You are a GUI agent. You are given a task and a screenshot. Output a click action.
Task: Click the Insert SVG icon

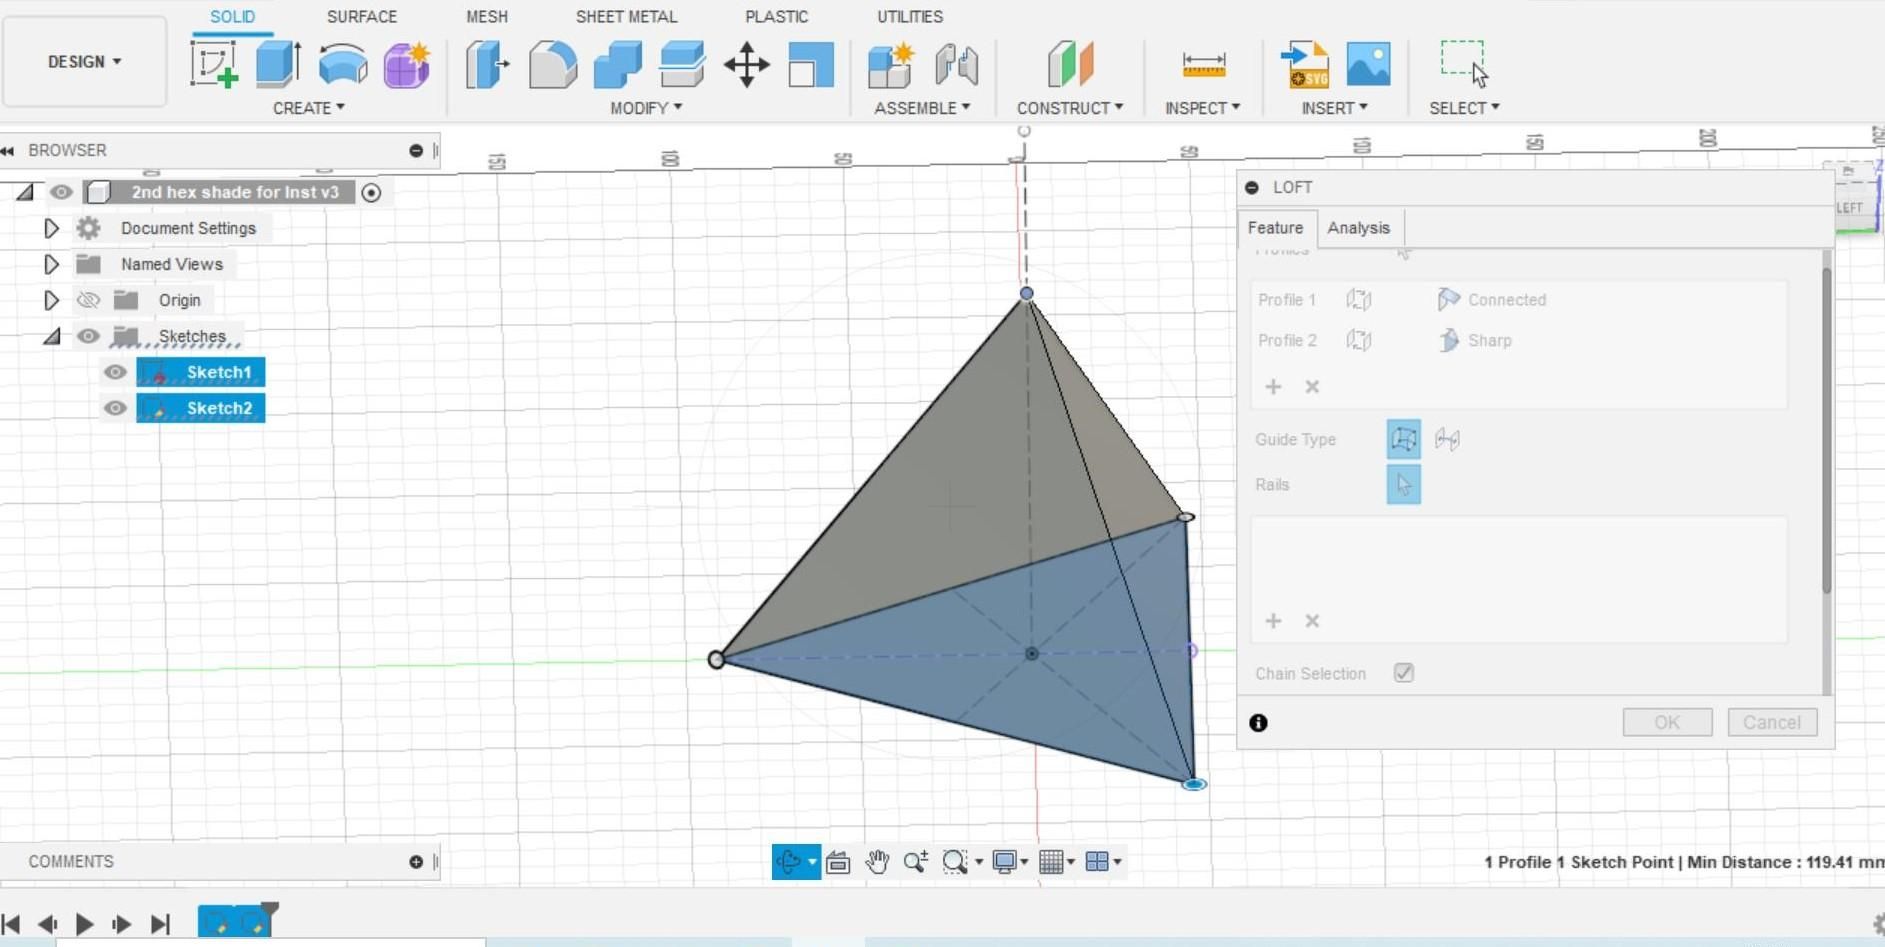(1305, 65)
